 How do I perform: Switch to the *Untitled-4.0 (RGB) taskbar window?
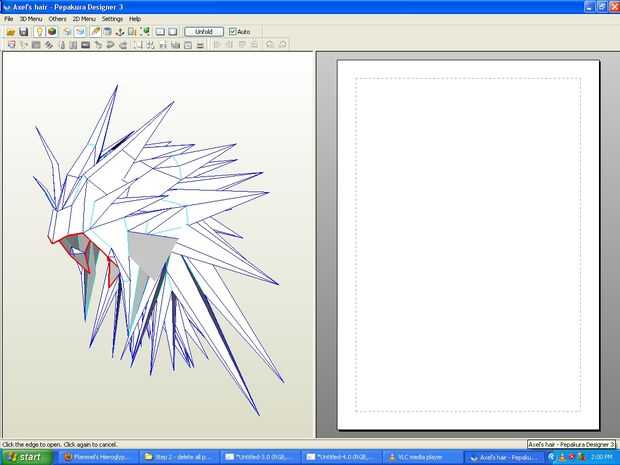[x=342, y=457]
